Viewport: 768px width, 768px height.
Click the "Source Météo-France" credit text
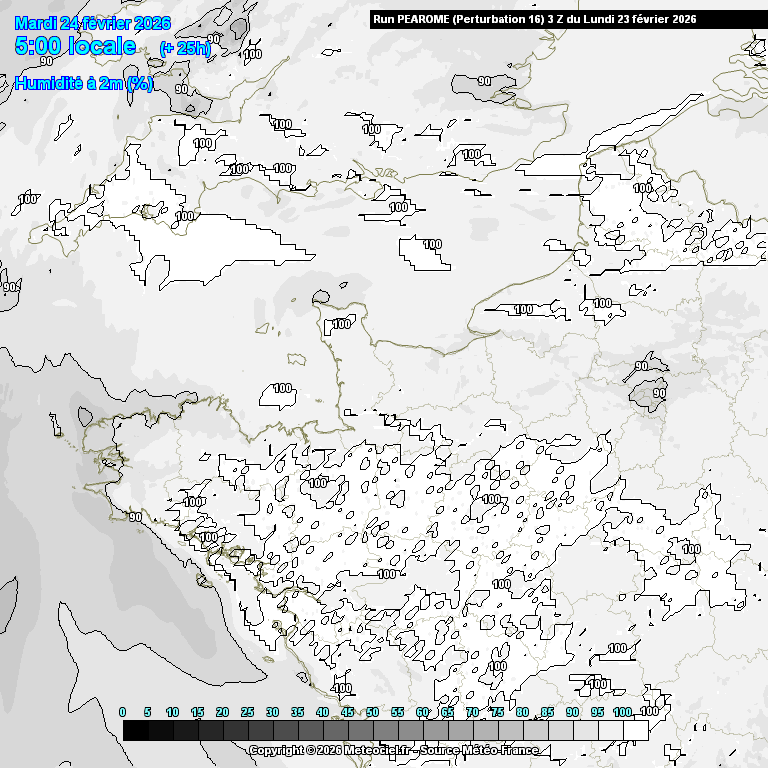[x=479, y=750]
